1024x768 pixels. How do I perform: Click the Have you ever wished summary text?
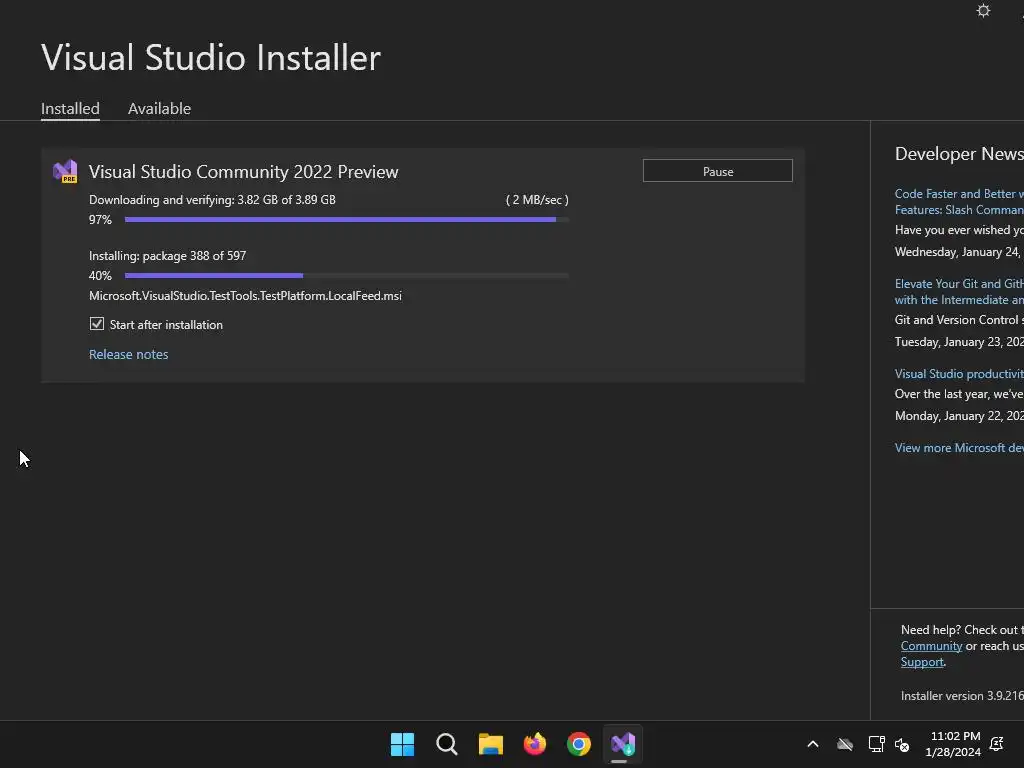959,229
